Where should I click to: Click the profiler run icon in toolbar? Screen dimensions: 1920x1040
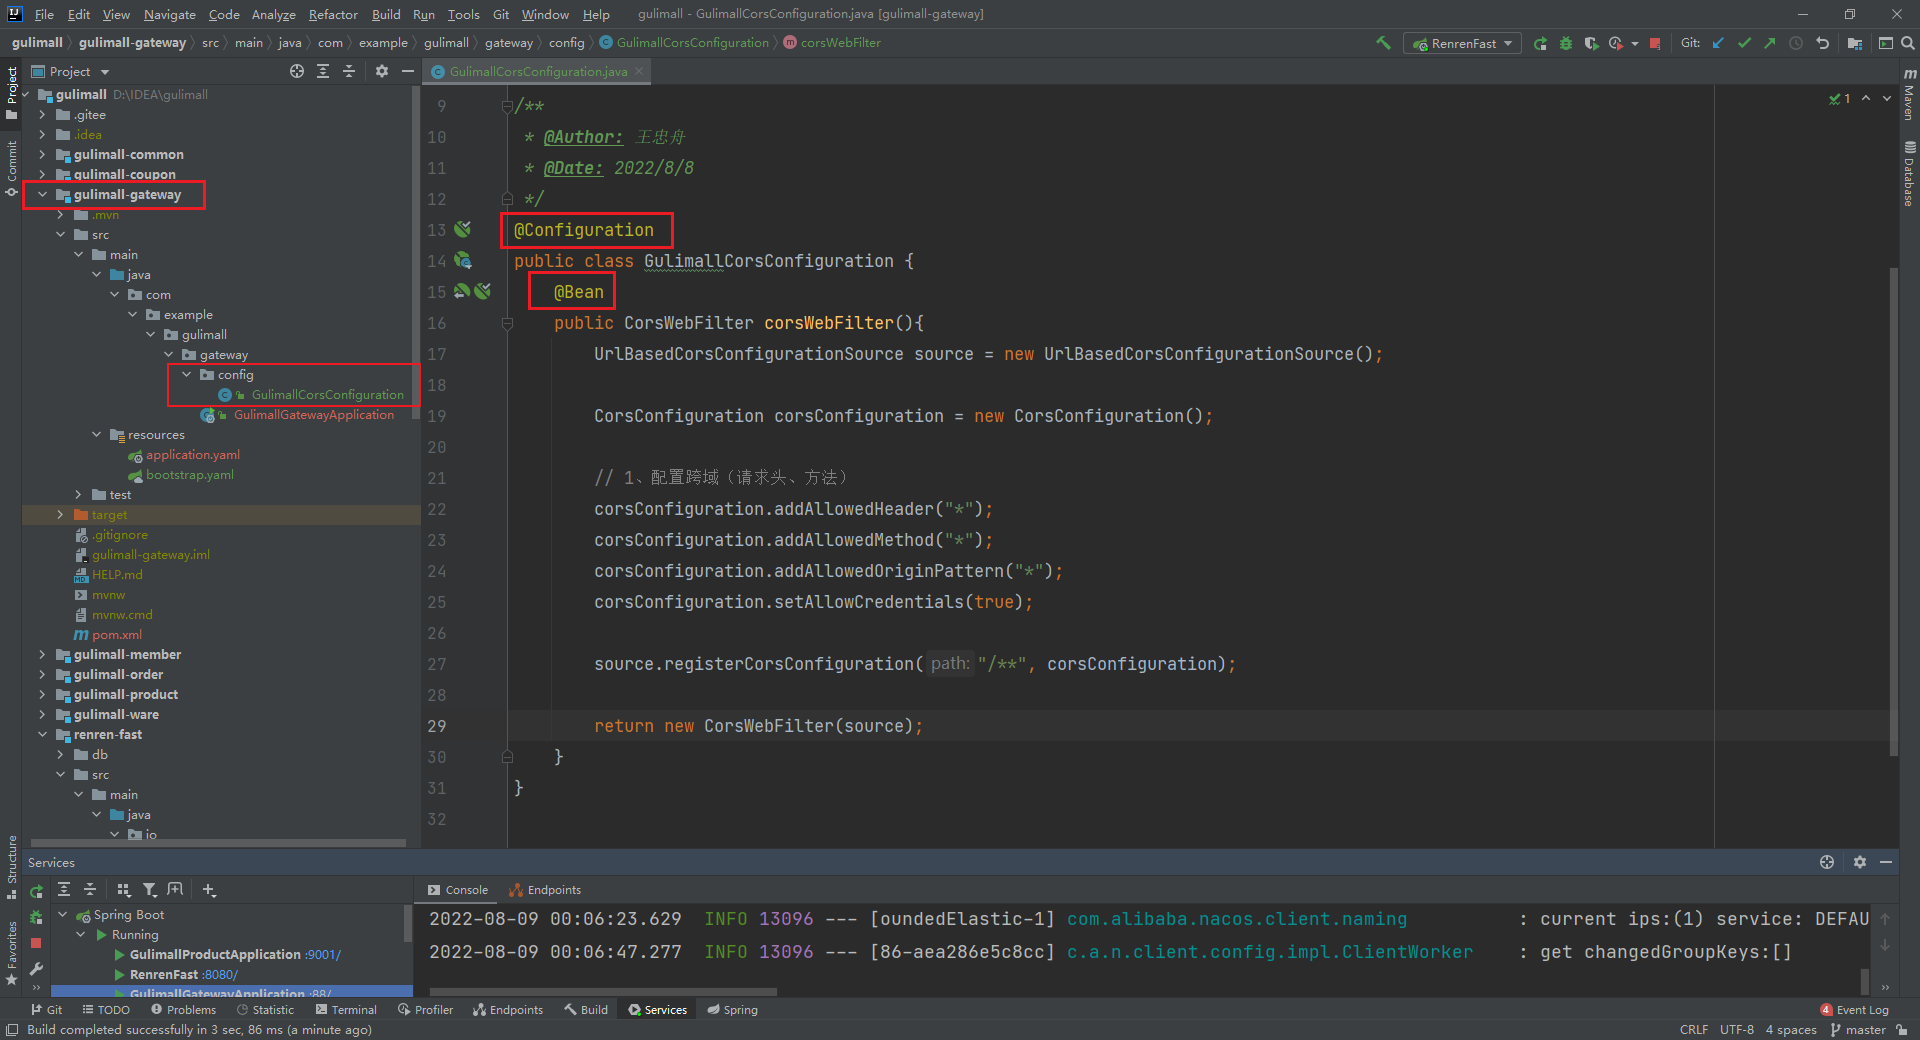click(x=1616, y=43)
